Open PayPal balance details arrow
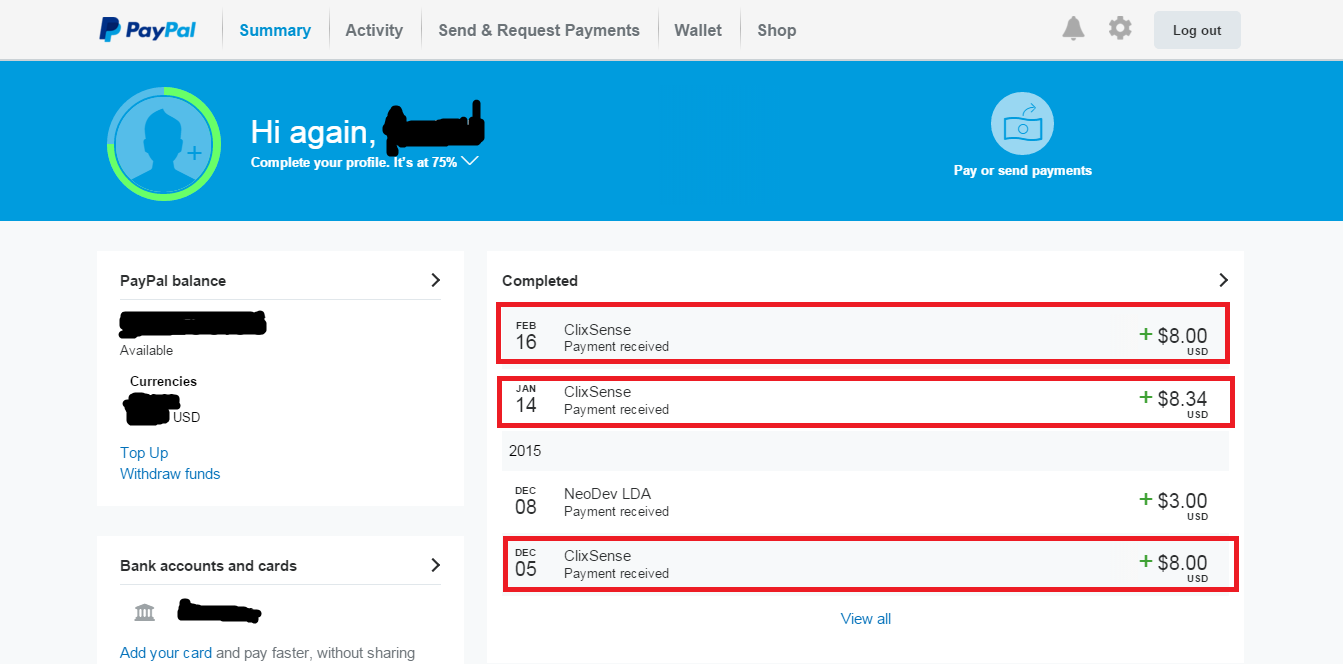Screen dimensions: 1343x664 (x=435, y=280)
